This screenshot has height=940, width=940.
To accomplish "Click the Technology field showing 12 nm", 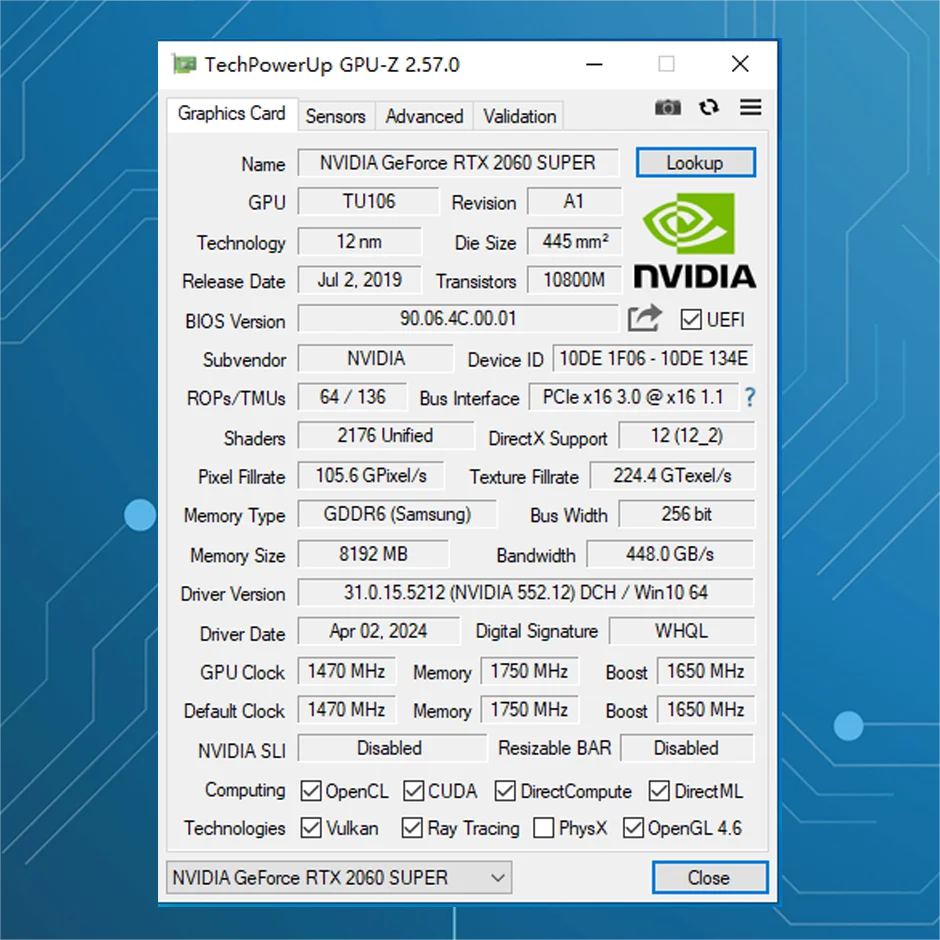I will point(359,242).
